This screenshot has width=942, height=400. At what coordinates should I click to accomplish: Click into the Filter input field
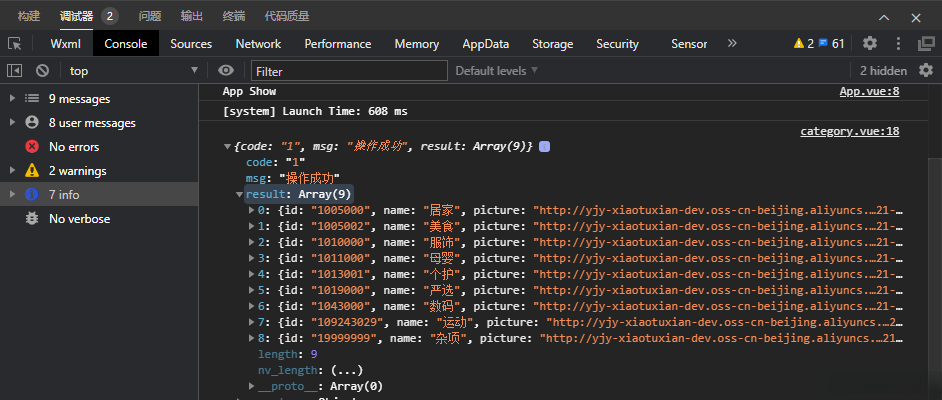point(349,71)
